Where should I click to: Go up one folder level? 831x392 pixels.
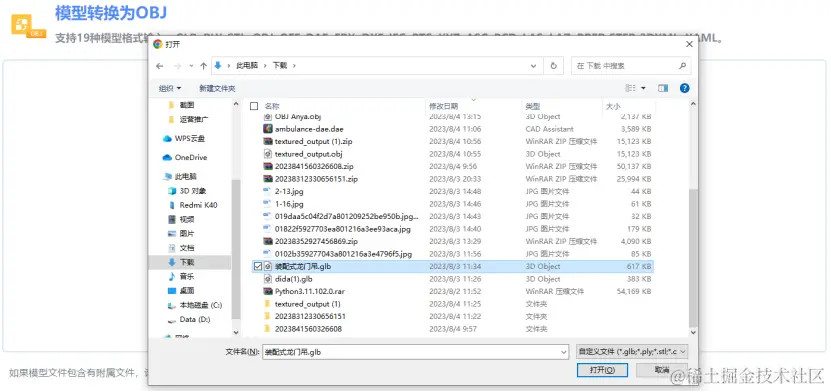coord(204,66)
